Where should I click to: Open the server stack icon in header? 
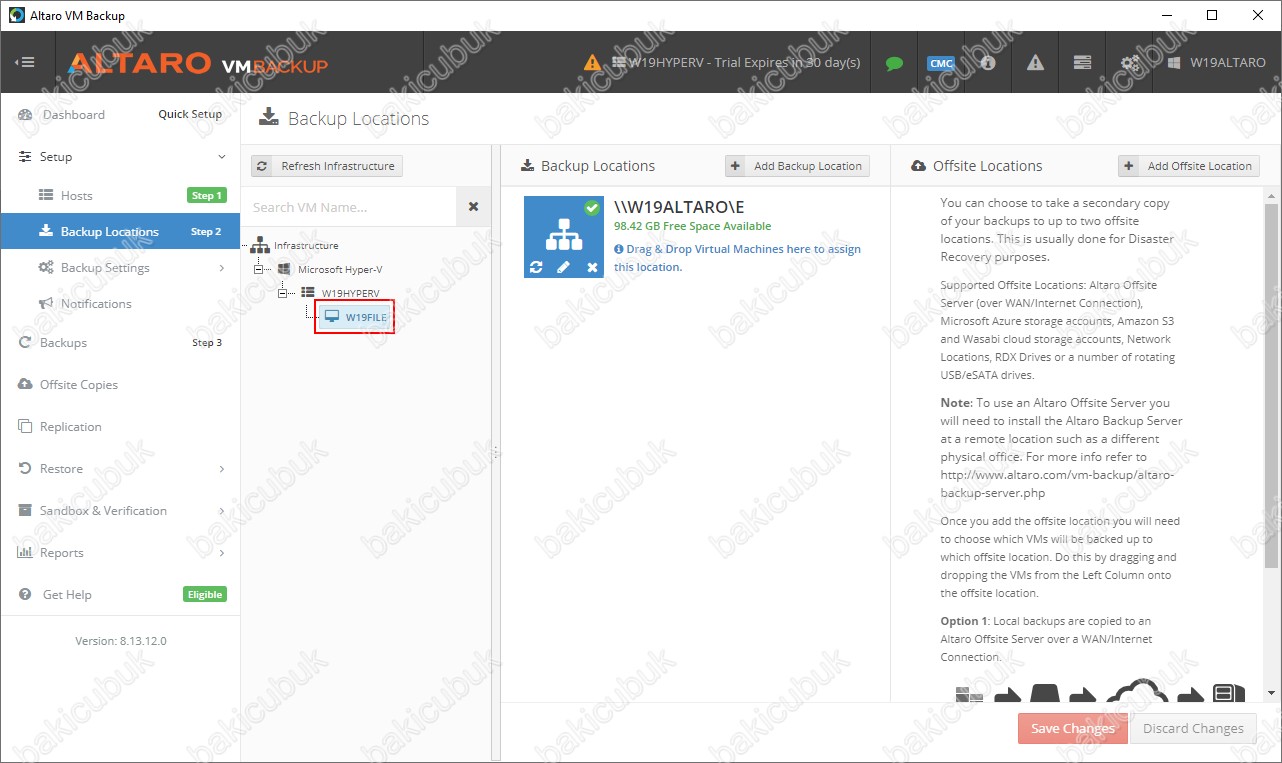[x=1082, y=62]
